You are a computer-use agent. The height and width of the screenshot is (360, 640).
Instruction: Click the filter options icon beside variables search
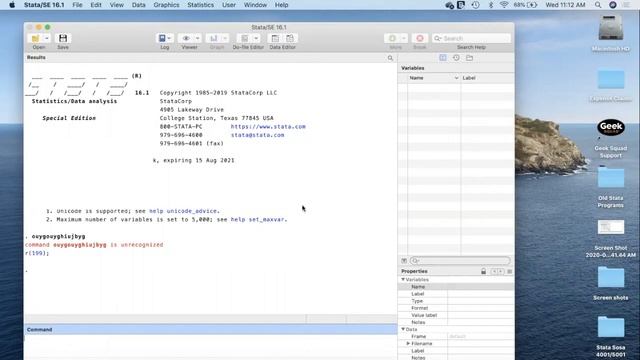[x=404, y=260]
